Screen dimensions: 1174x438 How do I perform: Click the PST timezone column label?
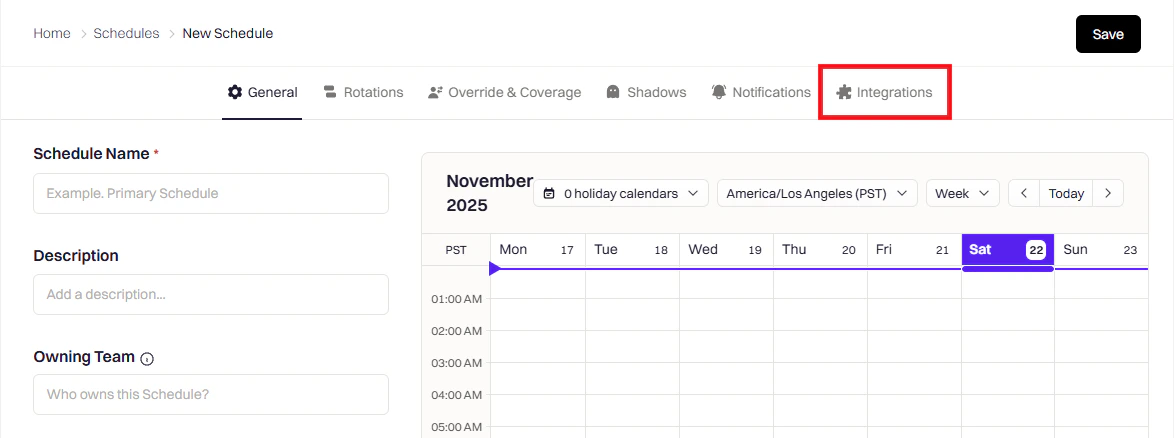tap(456, 250)
